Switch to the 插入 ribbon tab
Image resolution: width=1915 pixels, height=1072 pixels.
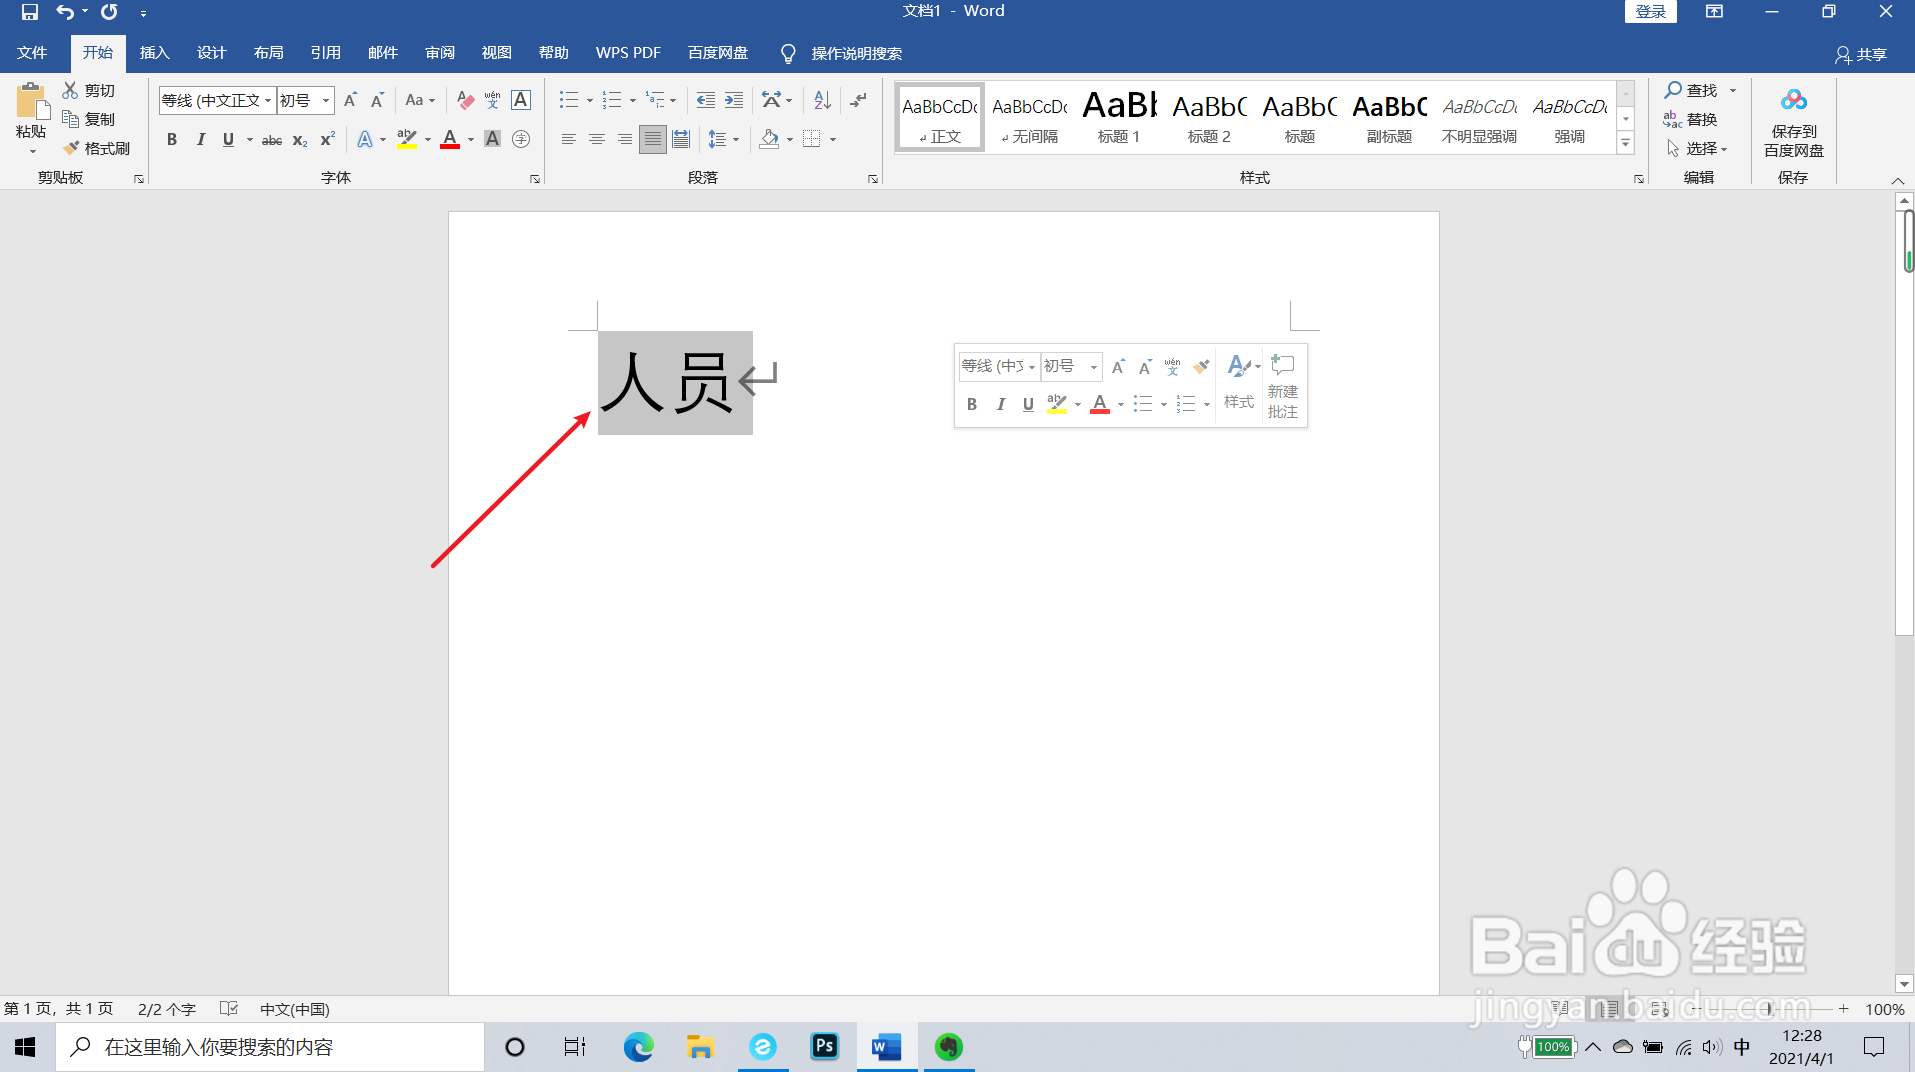pyautogui.click(x=154, y=52)
